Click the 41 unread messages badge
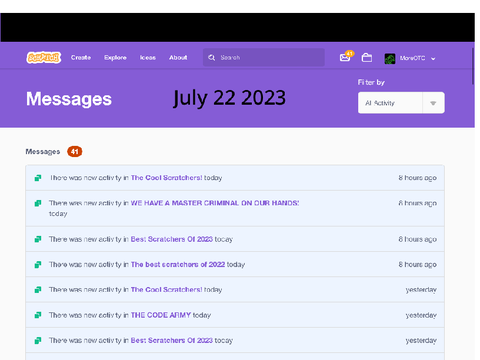Screen dimensions: 480x360 [75, 152]
